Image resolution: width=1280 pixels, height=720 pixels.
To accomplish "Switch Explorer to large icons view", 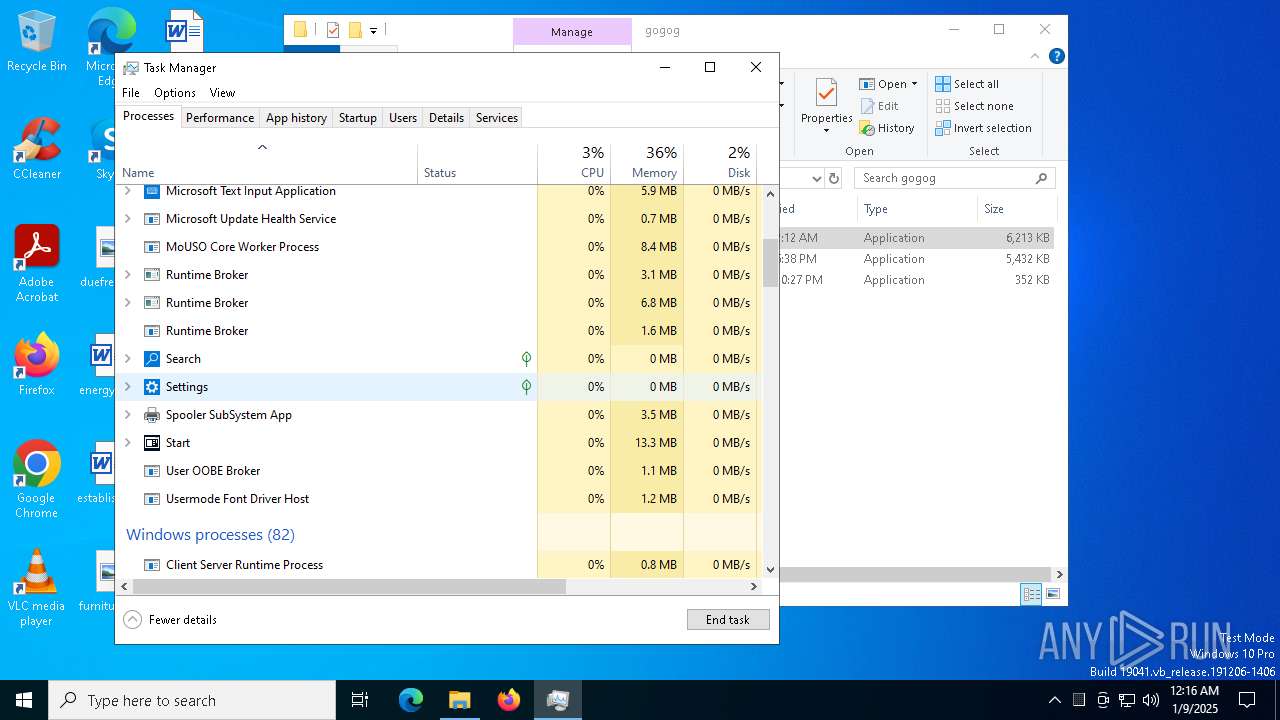I will (1053, 594).
